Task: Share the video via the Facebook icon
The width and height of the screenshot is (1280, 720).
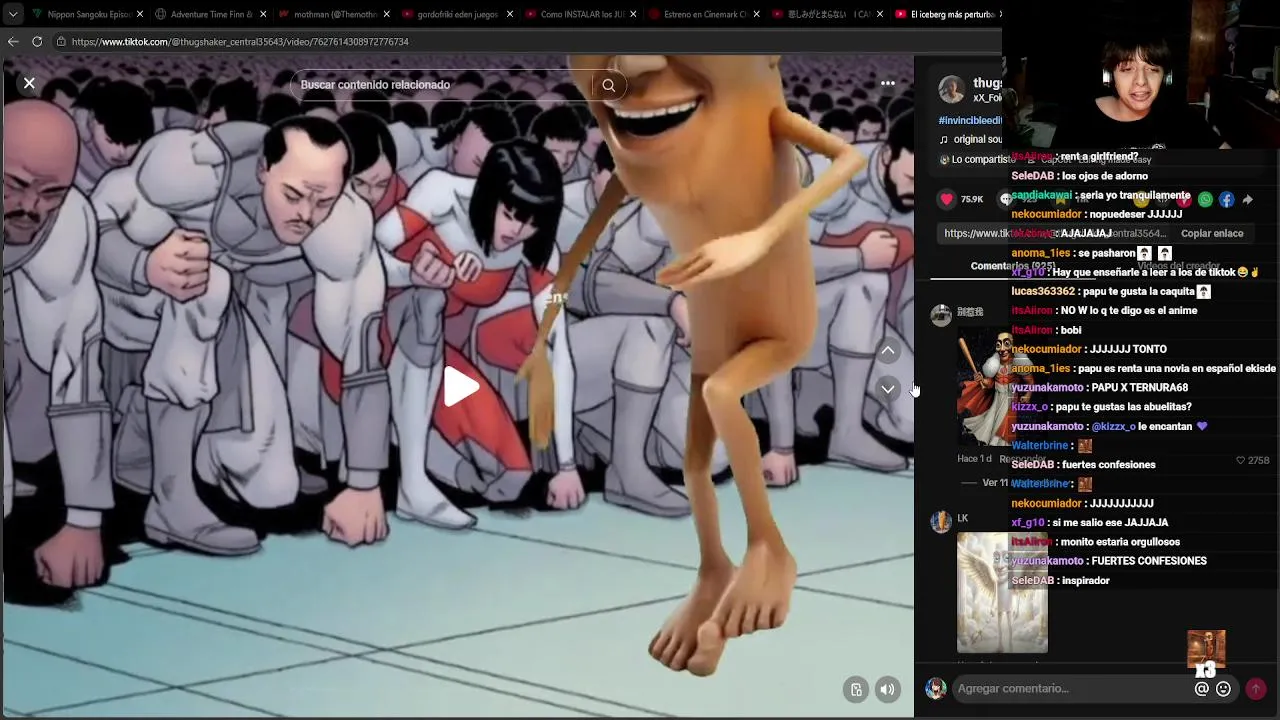Action: (1226, 199)
